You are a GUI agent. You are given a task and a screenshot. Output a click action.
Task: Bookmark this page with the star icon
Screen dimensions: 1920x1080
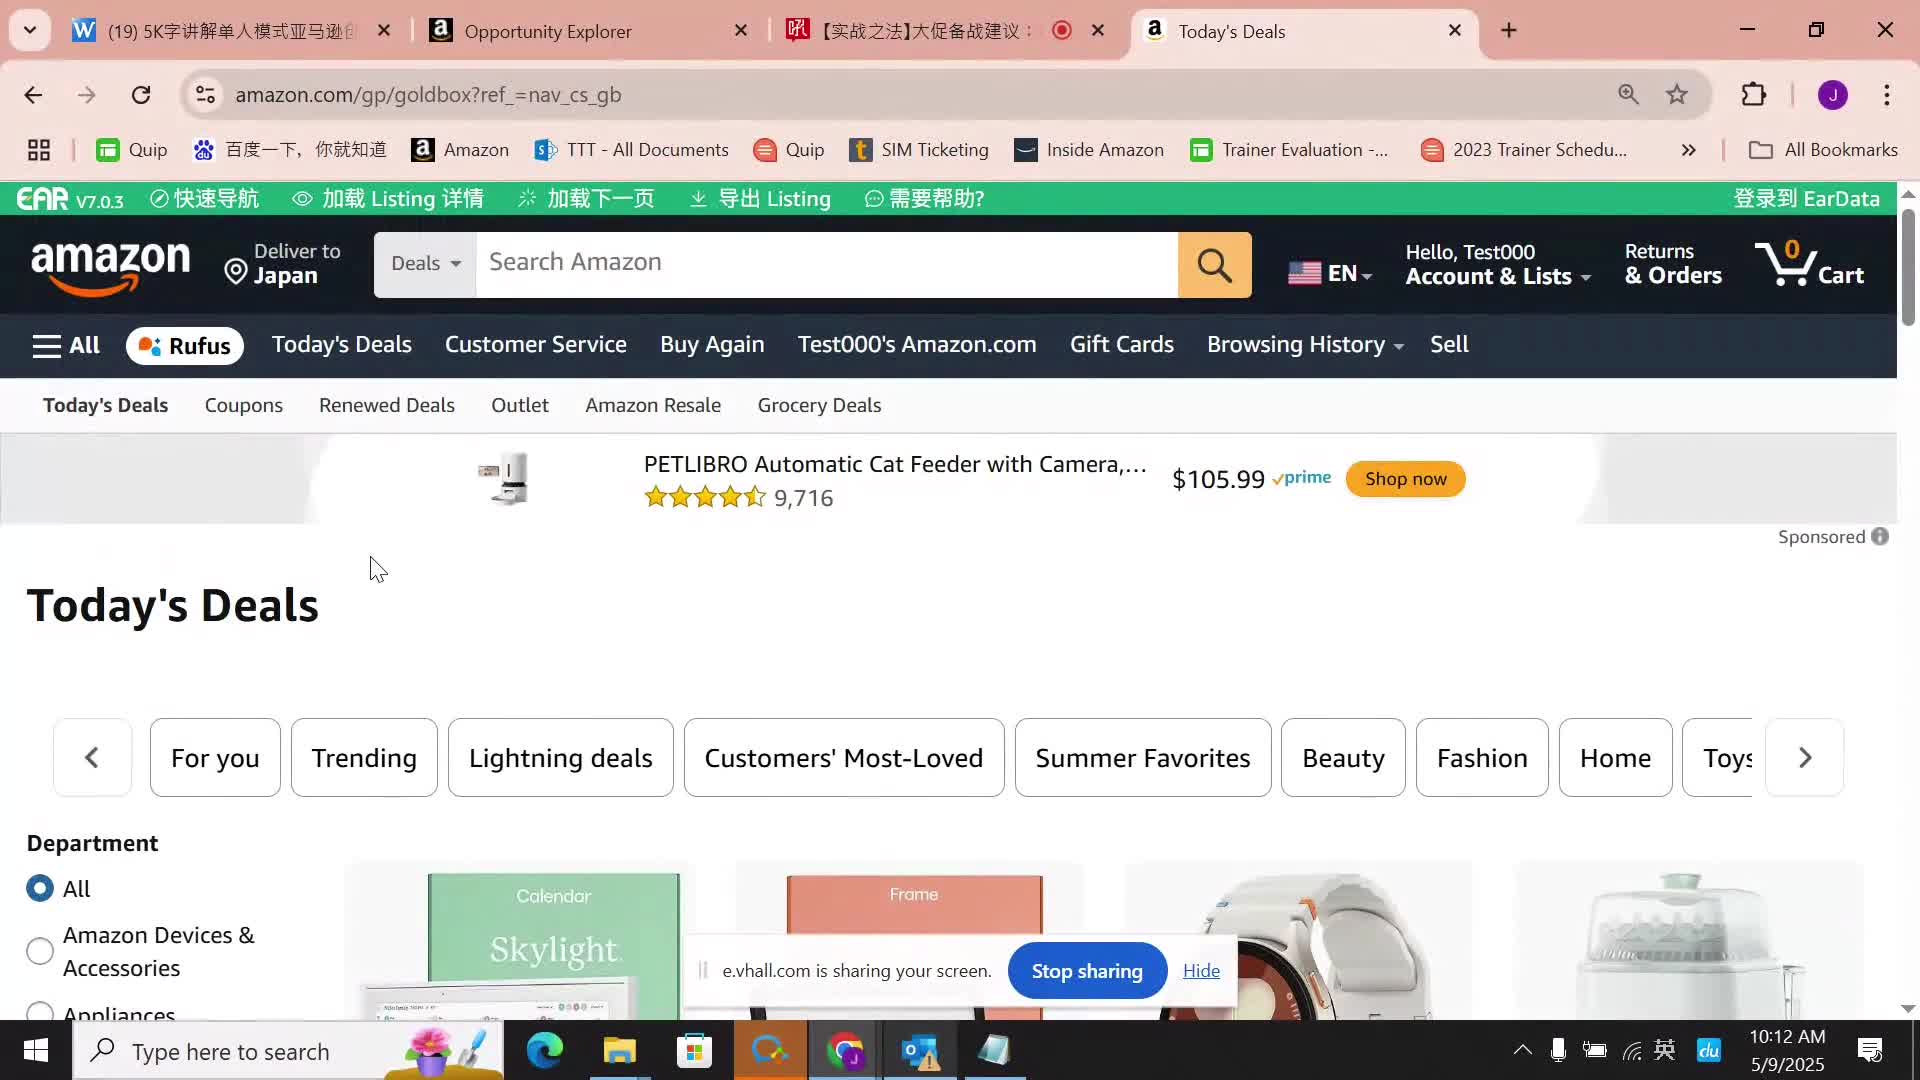point(1677,95)
